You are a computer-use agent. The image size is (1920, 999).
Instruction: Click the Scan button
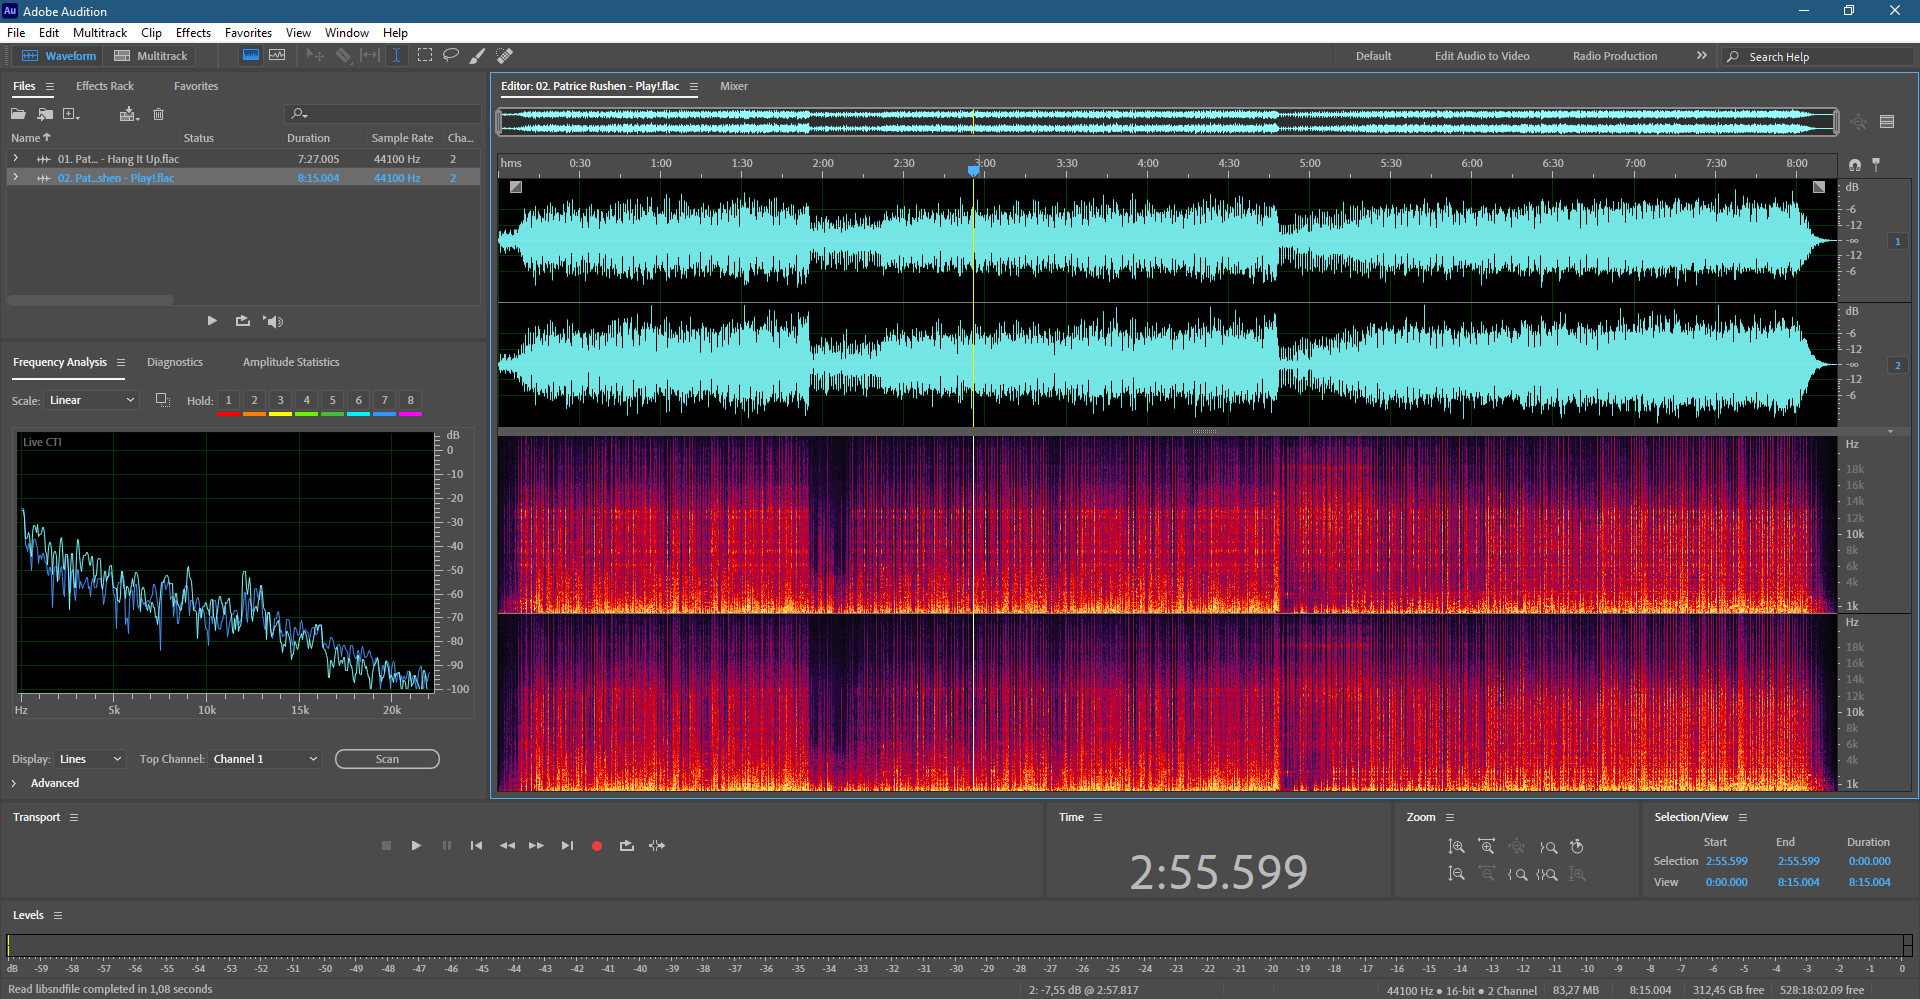[x=387, y=759]
